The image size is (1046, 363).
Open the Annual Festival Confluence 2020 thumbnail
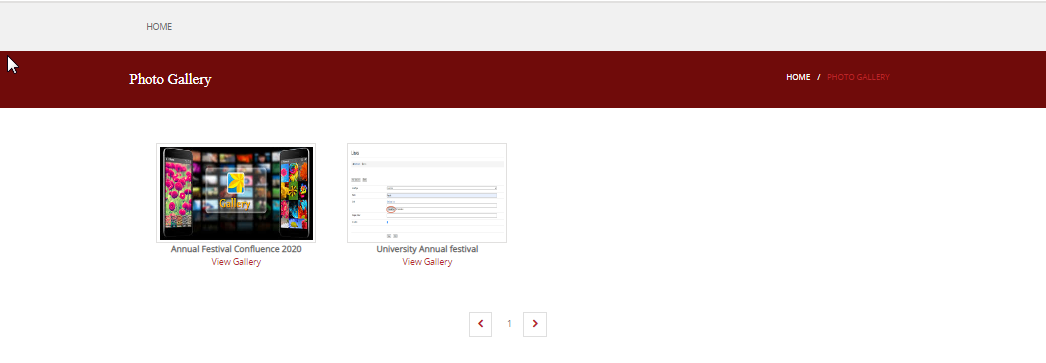click(236, 193)
